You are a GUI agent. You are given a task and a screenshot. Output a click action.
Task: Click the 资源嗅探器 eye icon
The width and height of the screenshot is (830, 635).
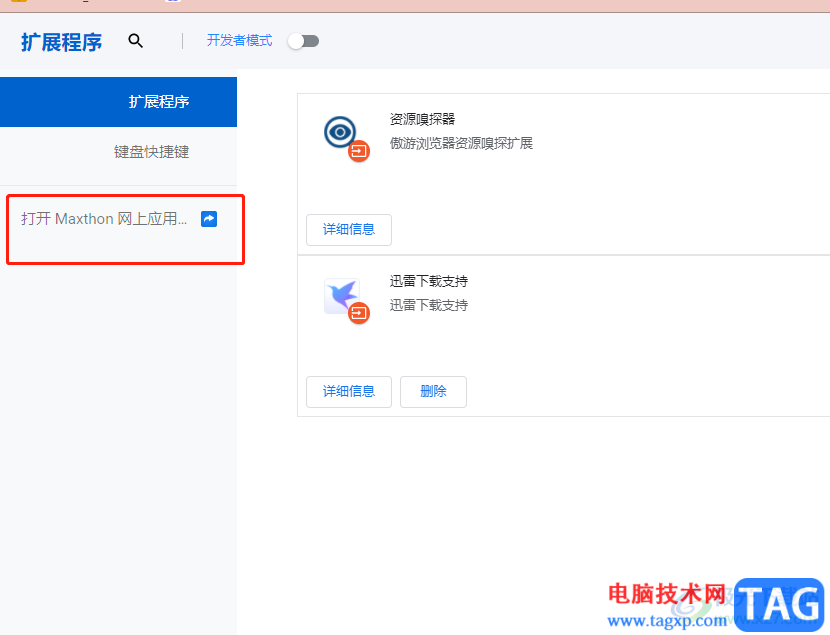pyautogui.click(x=340, y=132)
